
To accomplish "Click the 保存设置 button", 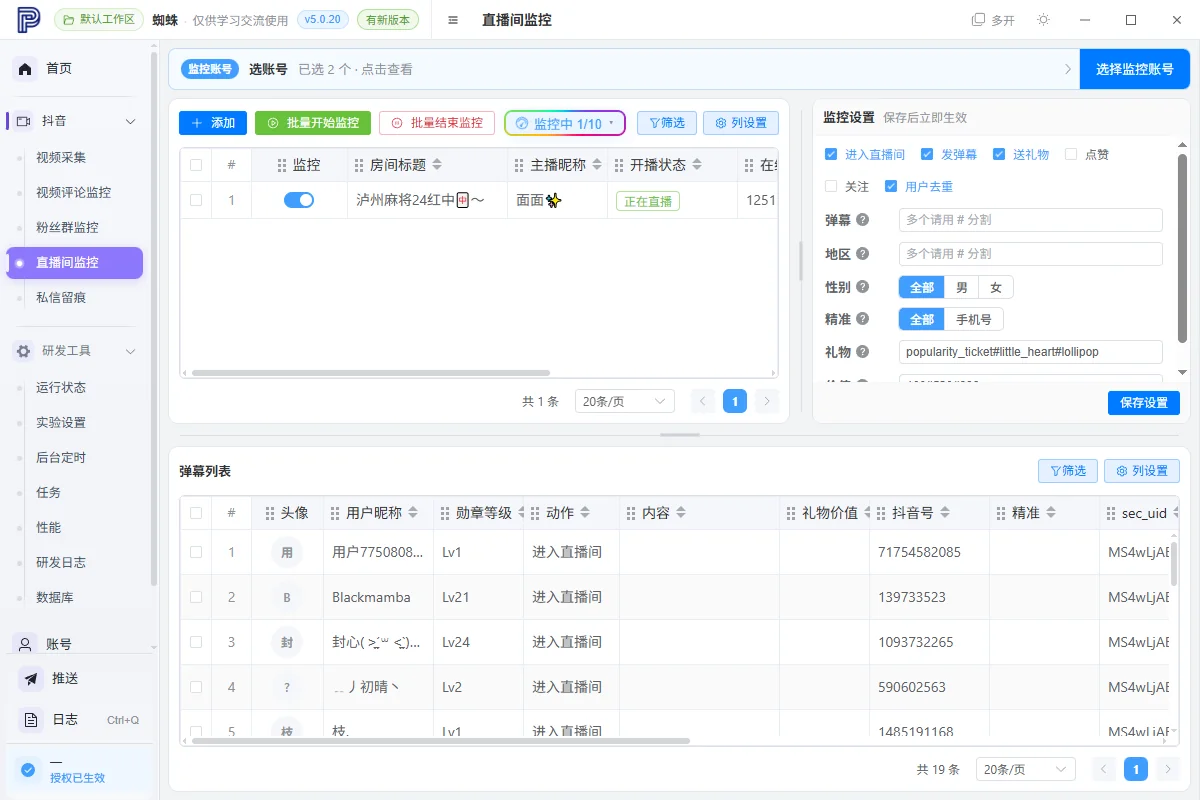I will click(1144, 403).
